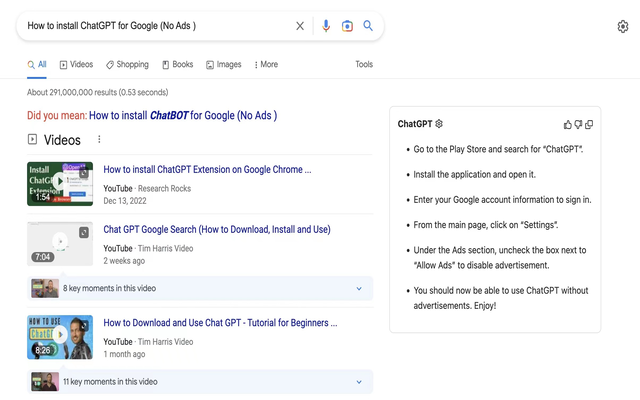Switch to the Shopping tab
The image size is (640, 400).
(x=127, y=64)
